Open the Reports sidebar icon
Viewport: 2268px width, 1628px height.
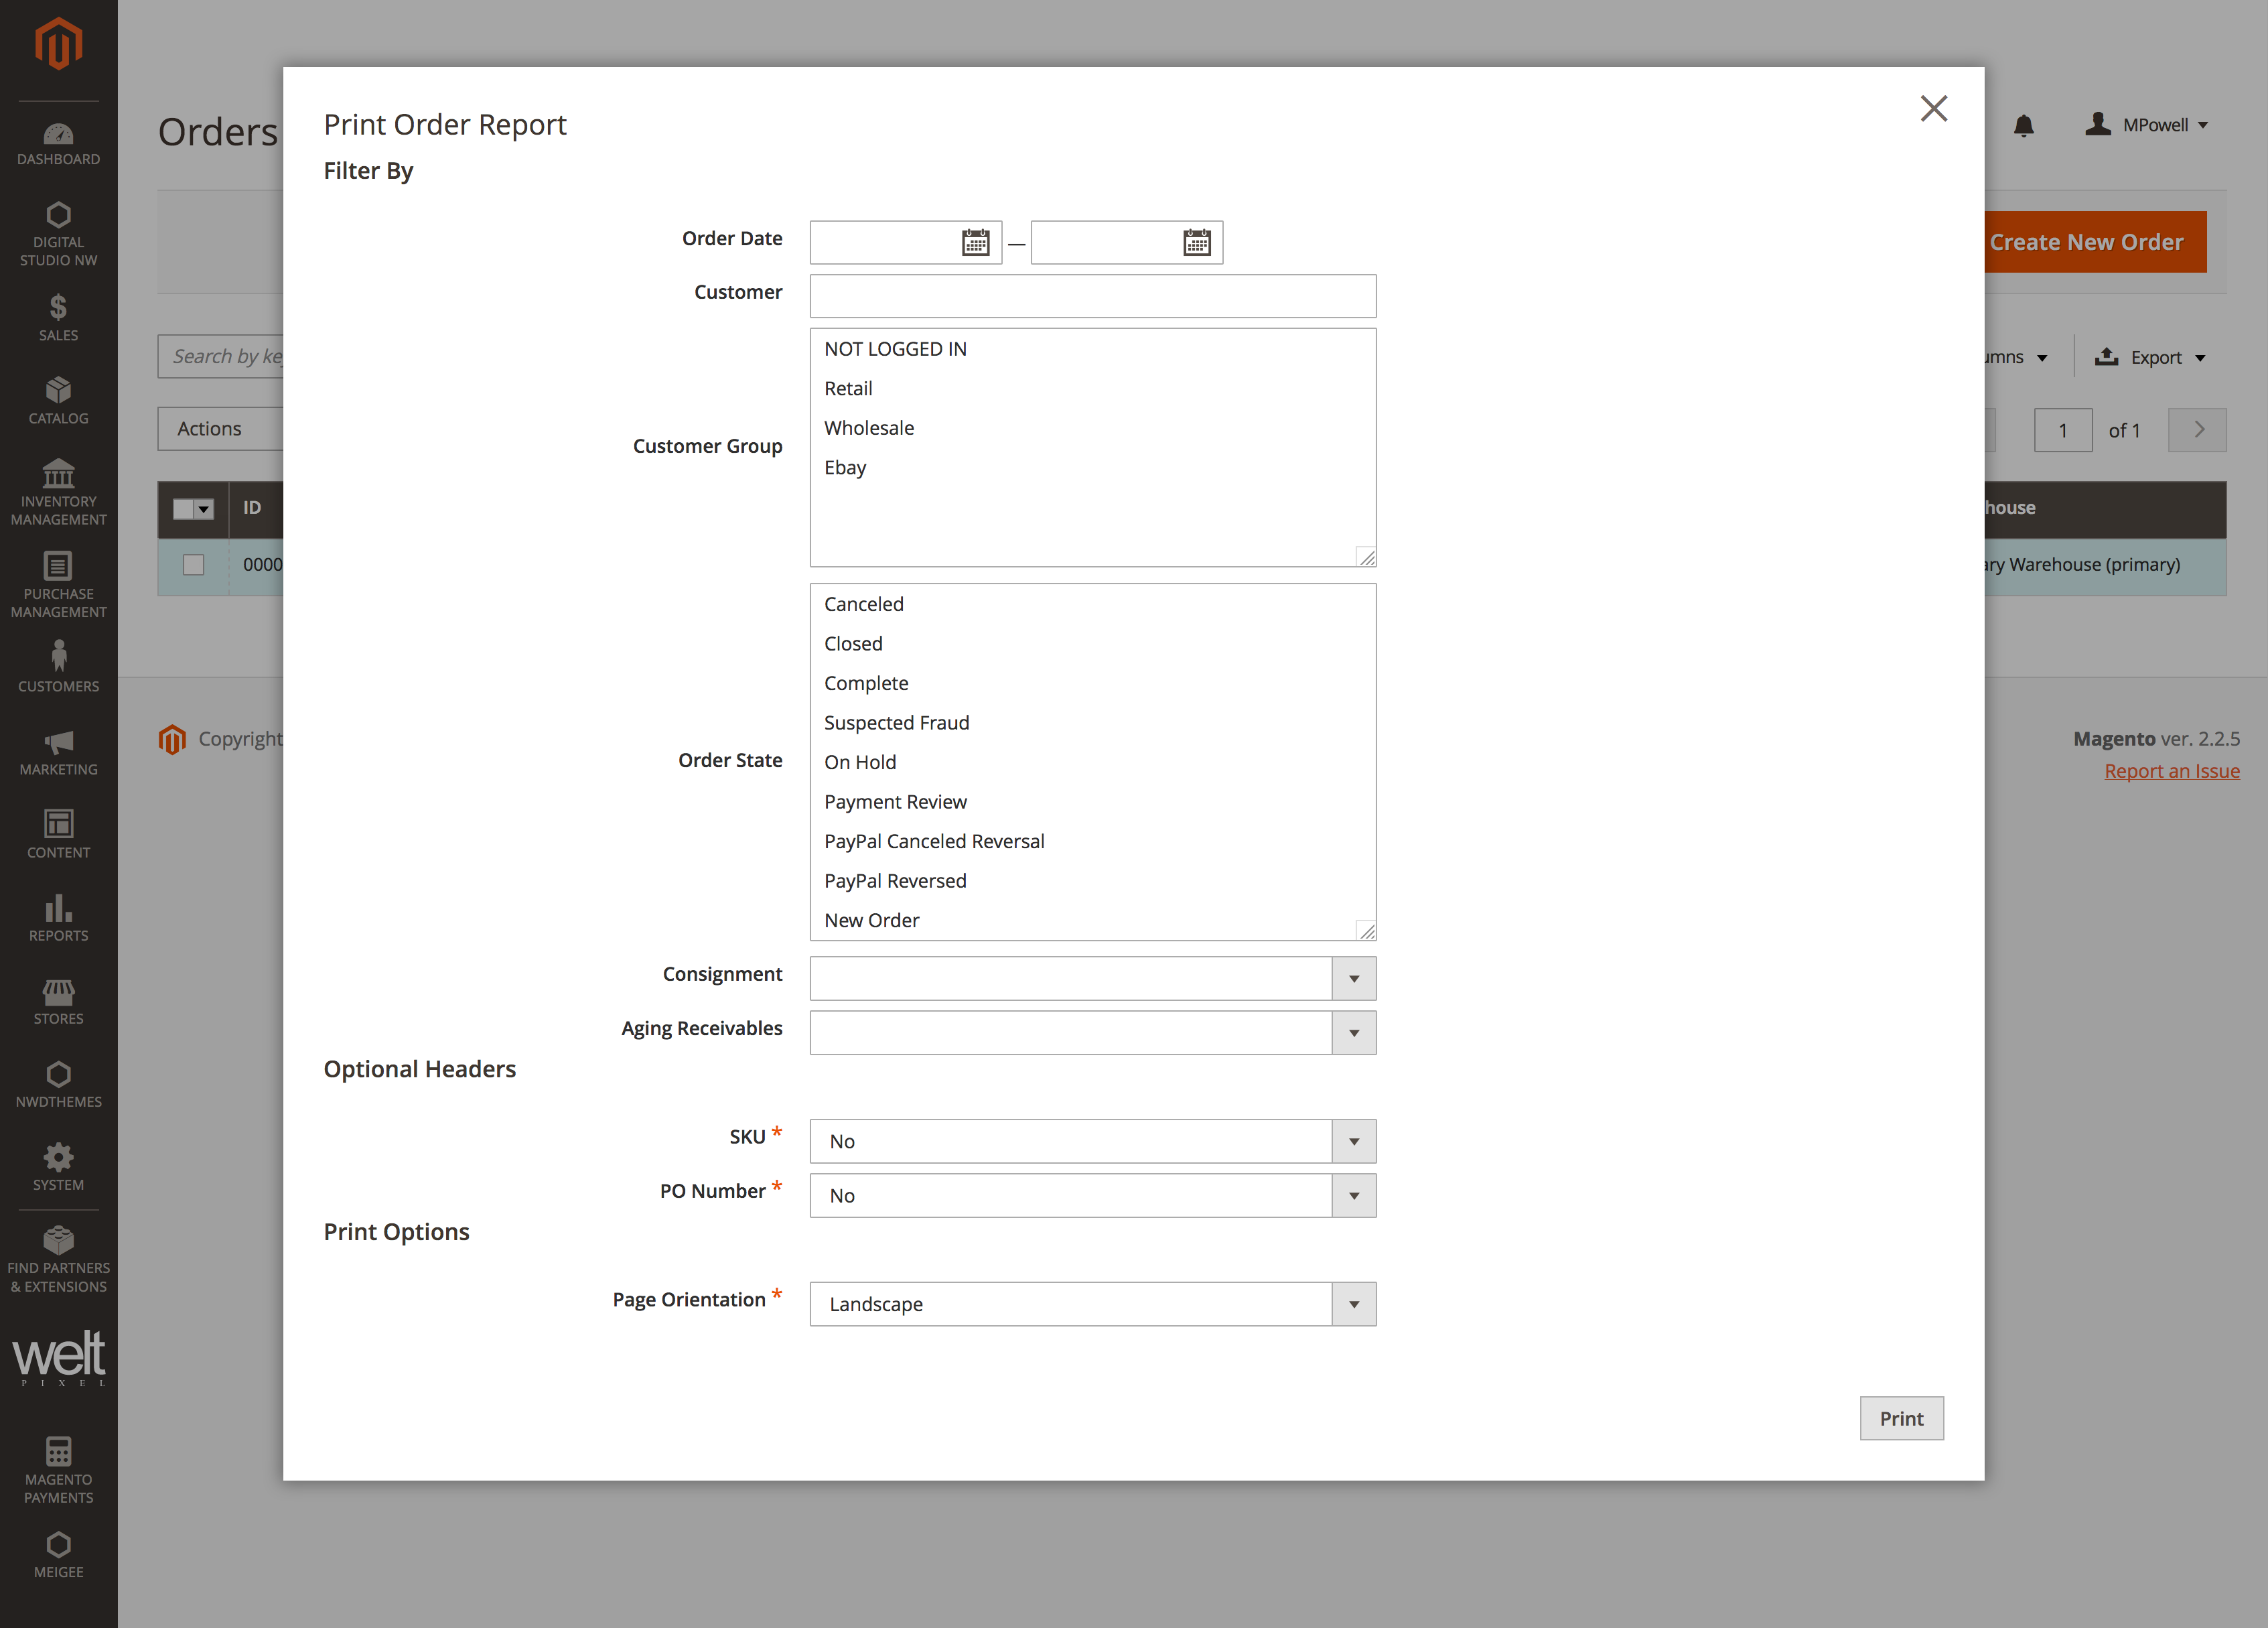pyautogui.click(x=58, y=917)
